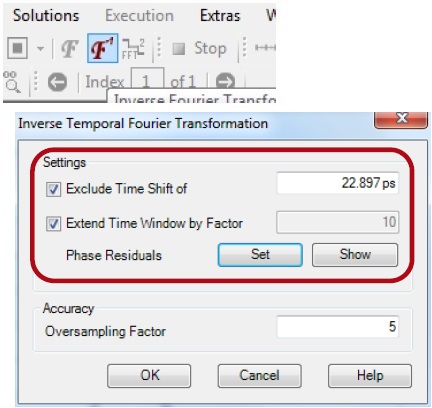Click the Inverse Fourier Transform toolbar icon
The image size is (432, 408).
click(x=102, y=48)
